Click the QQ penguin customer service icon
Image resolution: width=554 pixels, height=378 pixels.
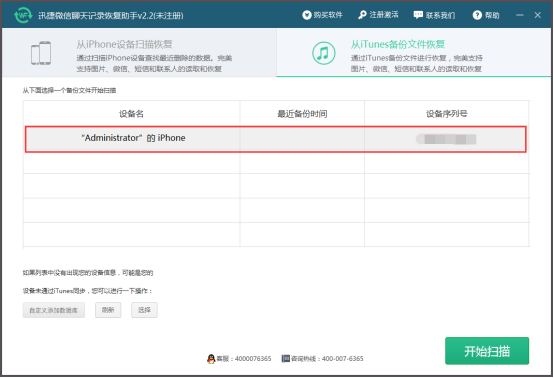(x=211, y=359)
